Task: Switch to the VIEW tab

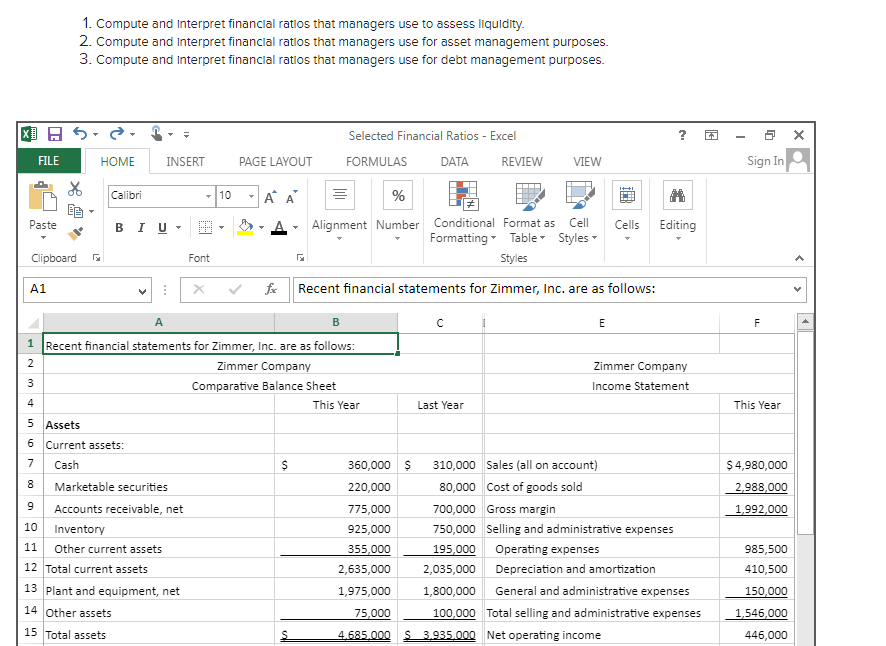Action: pyautogui.click(x=587, y=162)
